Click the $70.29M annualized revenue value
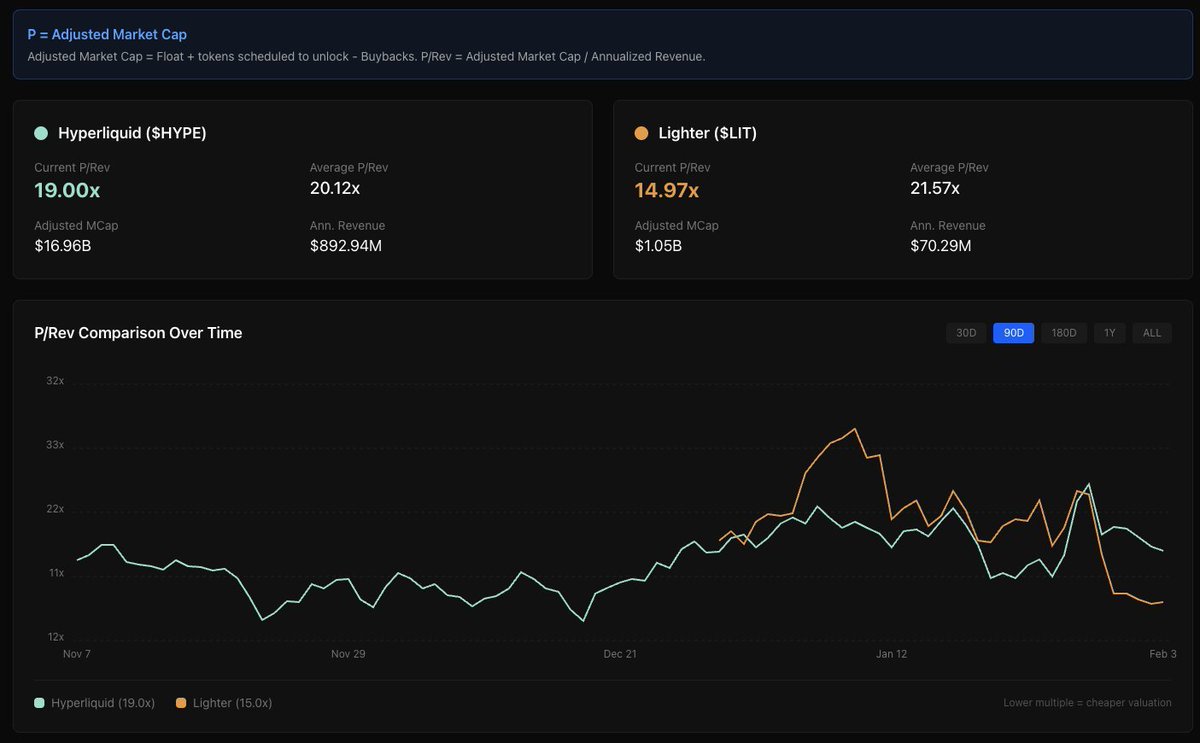 coord(941,246)
